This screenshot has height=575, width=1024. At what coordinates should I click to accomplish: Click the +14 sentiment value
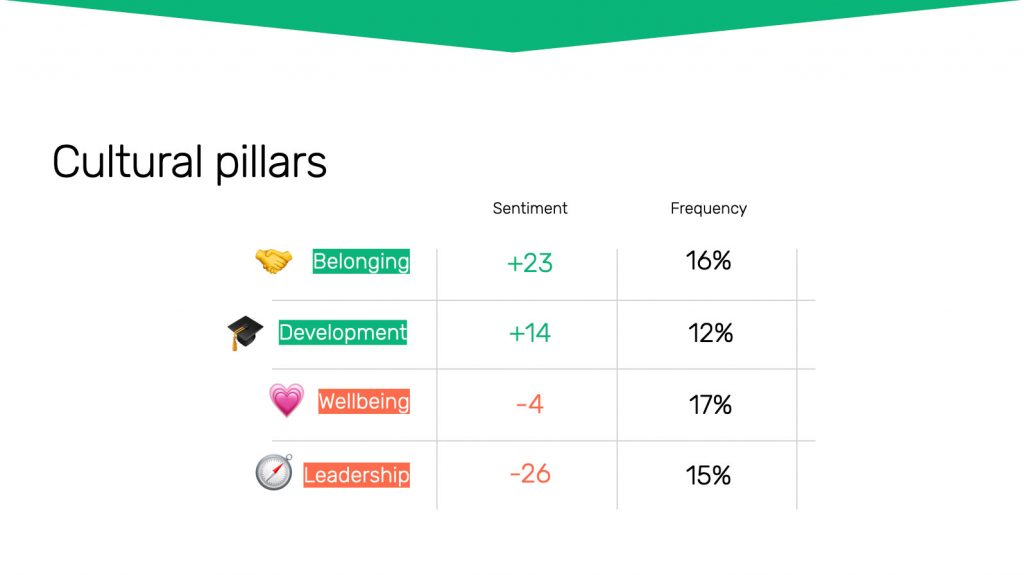530,333
